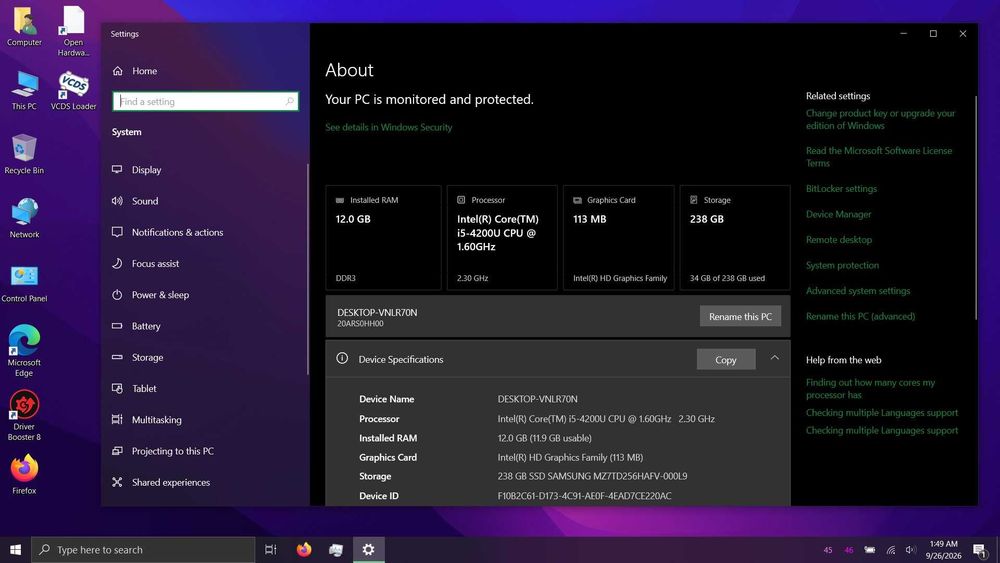Open System protection link
This screenshot has width=1000, height=563.
[x=842, y=265]
